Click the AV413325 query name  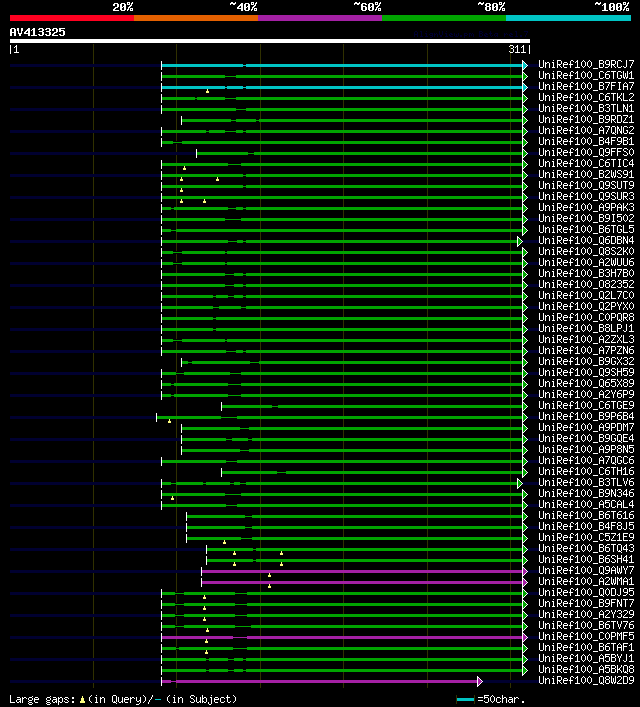[37, 32]
